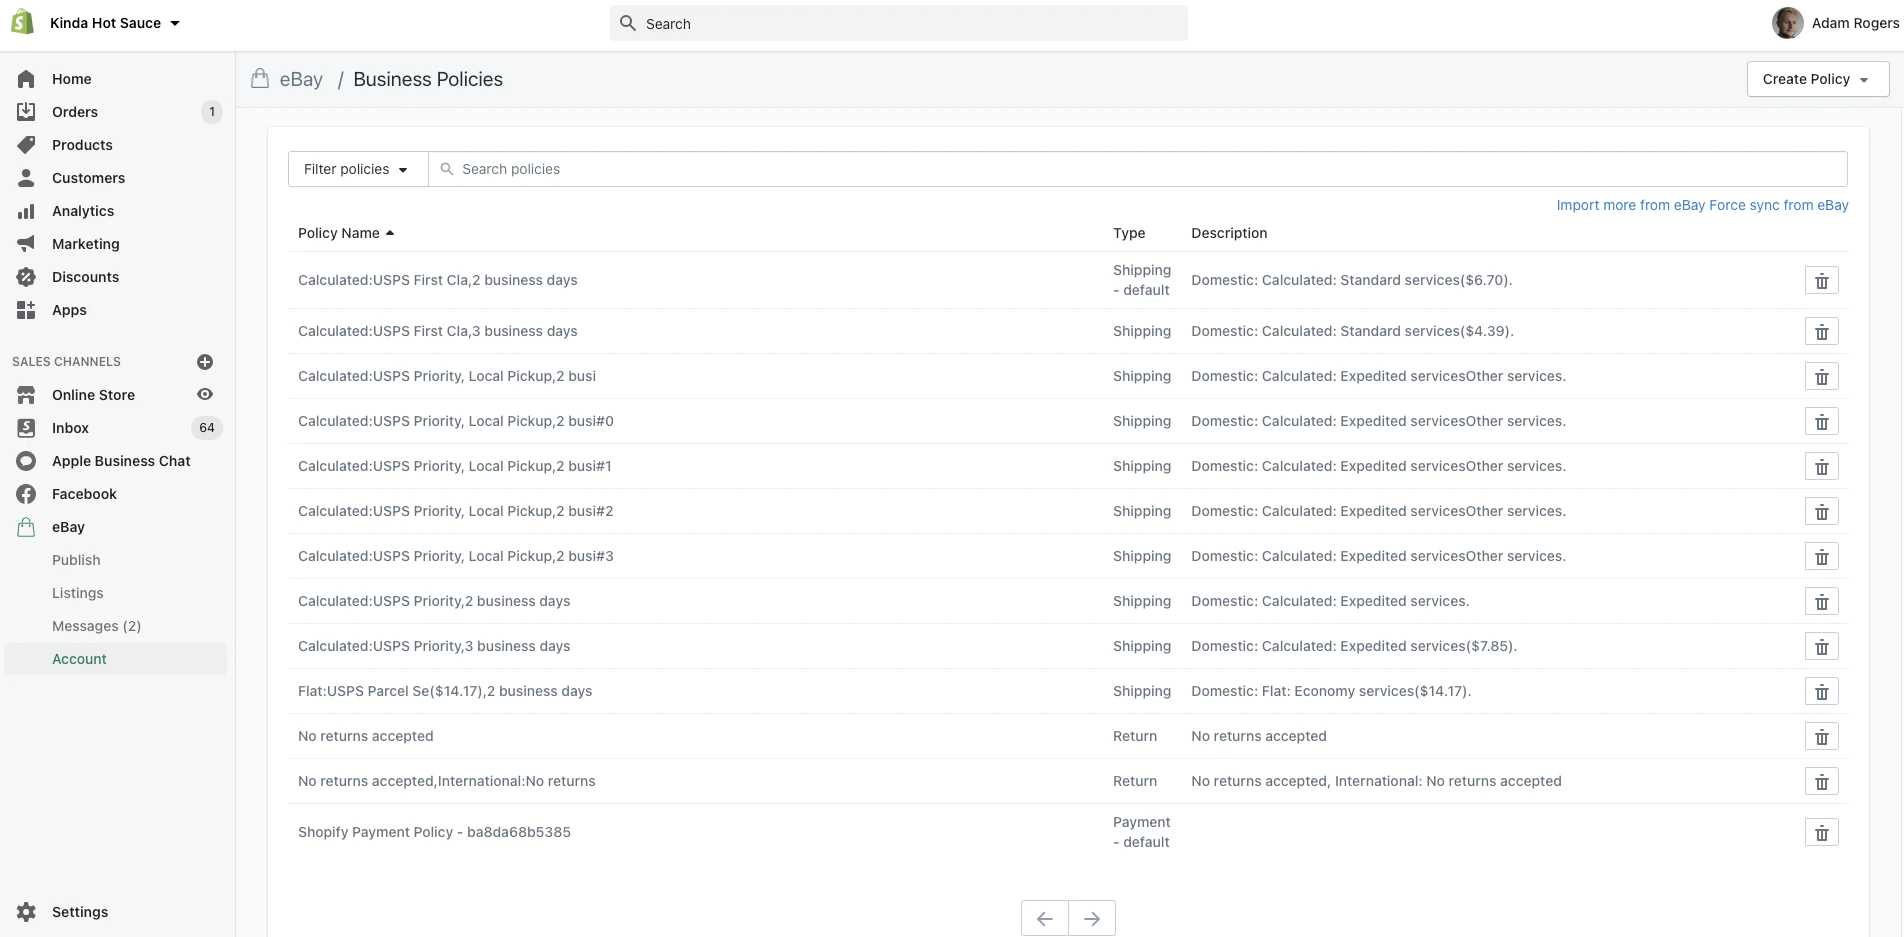Delete Flat:USPS Parcel shipping policy
This screenshot has height=937, width=1904.
coord(1821,692)
